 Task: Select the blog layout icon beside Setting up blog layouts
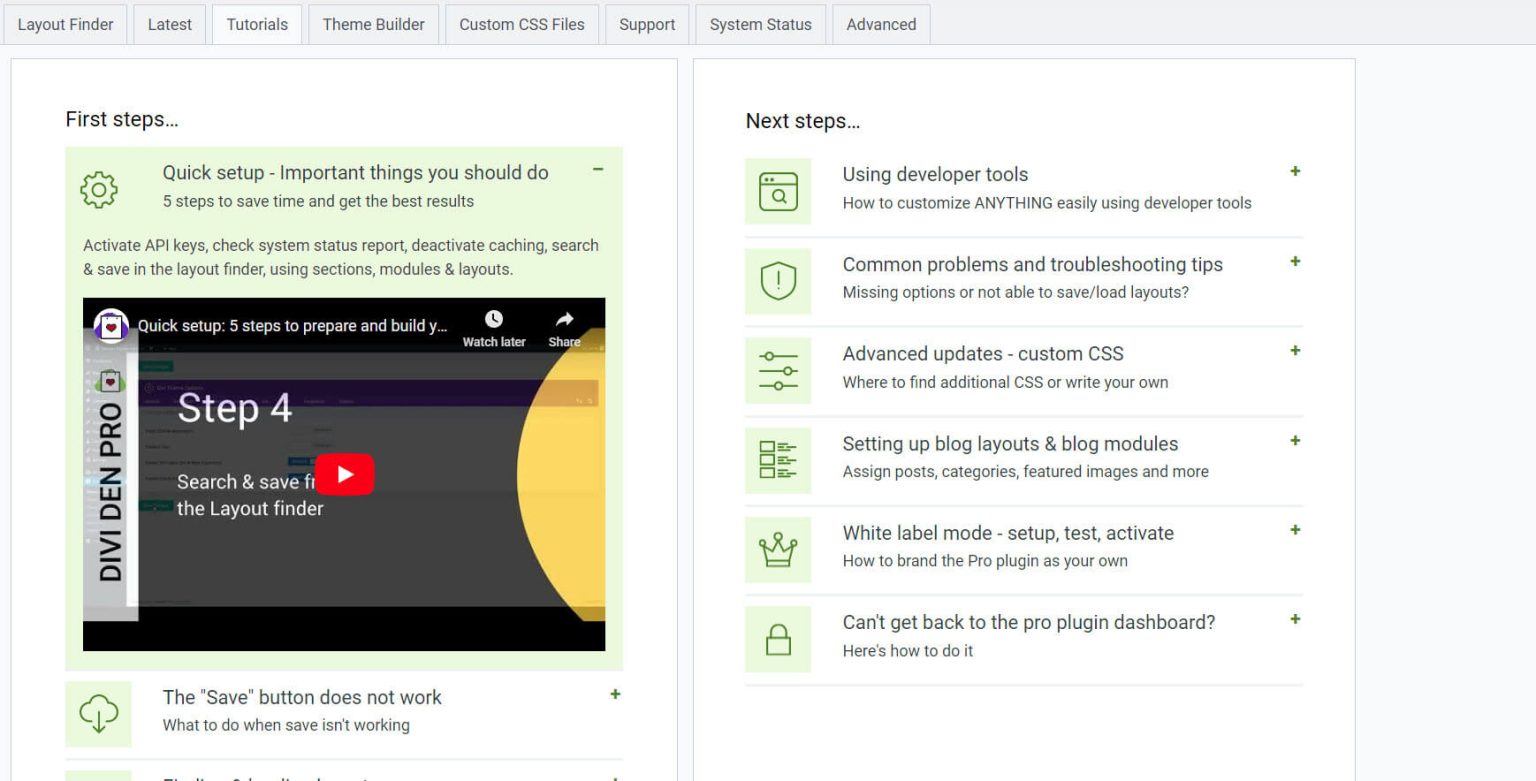click(778, 460)
